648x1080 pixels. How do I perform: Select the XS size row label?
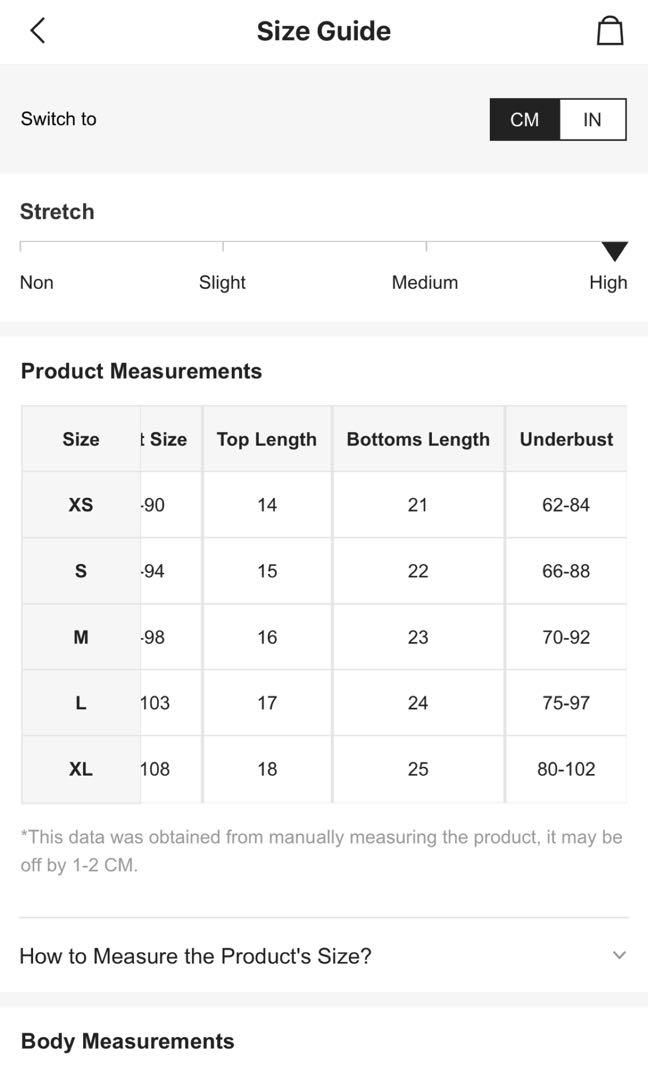click(x=81, y=505)
